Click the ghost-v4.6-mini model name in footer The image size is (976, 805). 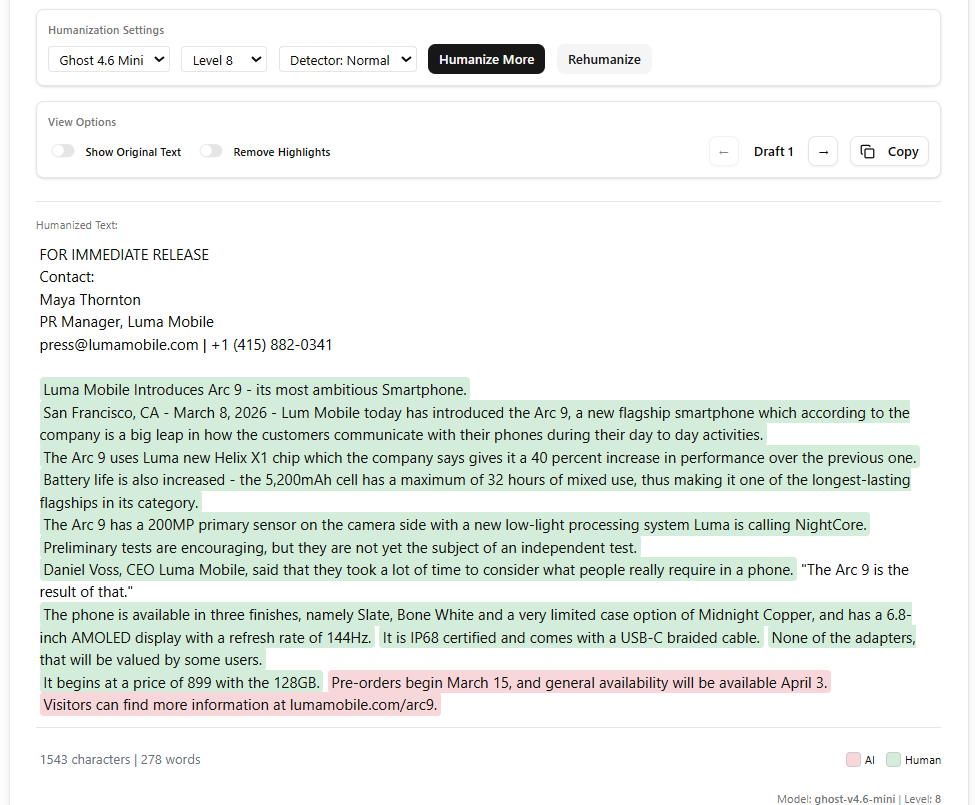(855, 798)
